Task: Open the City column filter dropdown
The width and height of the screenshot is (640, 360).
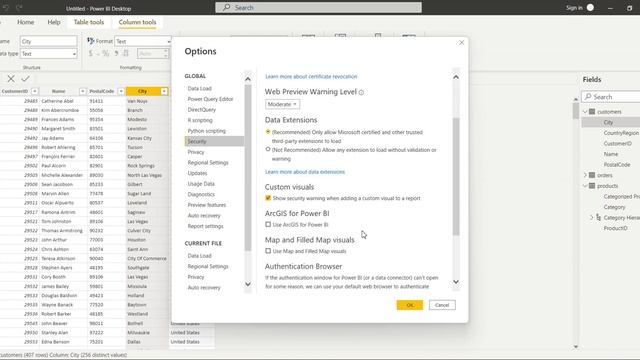Action: 164,91
